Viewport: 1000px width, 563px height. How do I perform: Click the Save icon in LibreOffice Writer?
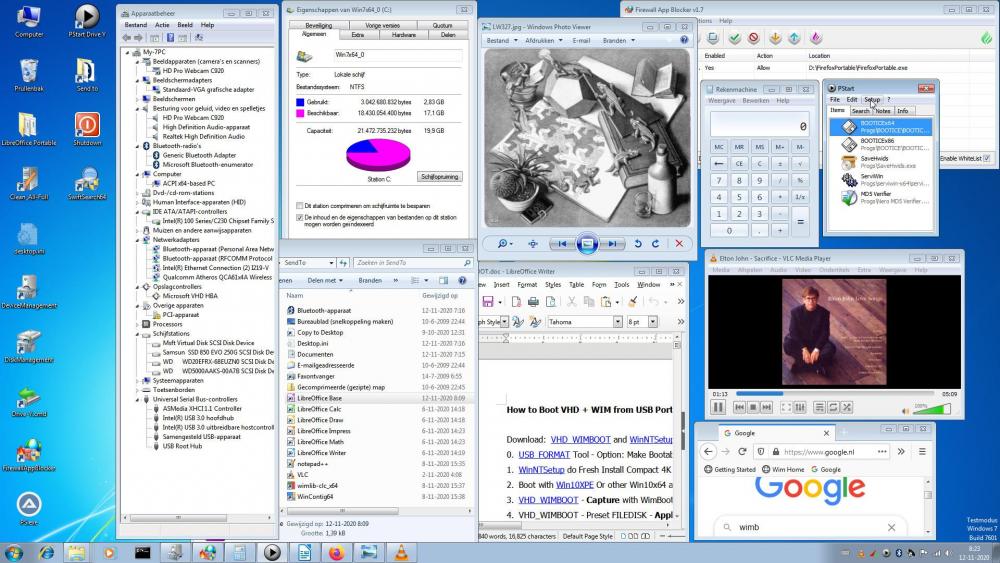(x=487, y=301)
